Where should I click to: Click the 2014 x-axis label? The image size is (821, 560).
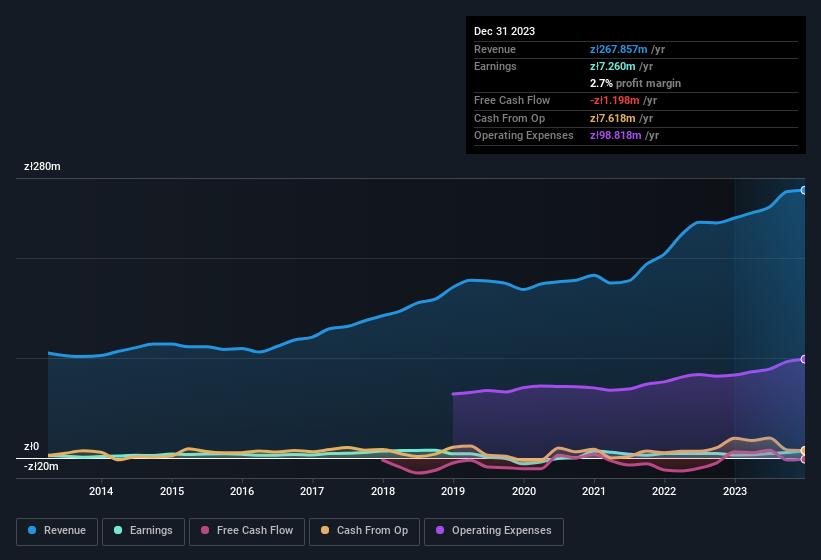click(101, 491)
